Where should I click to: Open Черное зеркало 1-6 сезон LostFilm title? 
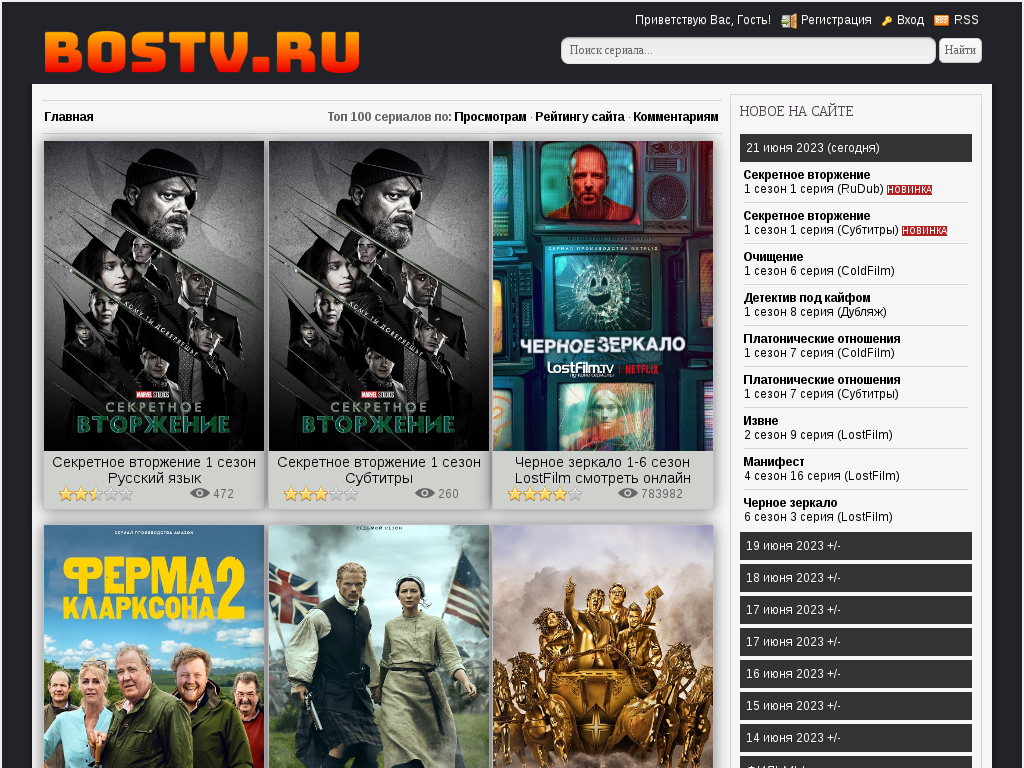coord(603,470)
